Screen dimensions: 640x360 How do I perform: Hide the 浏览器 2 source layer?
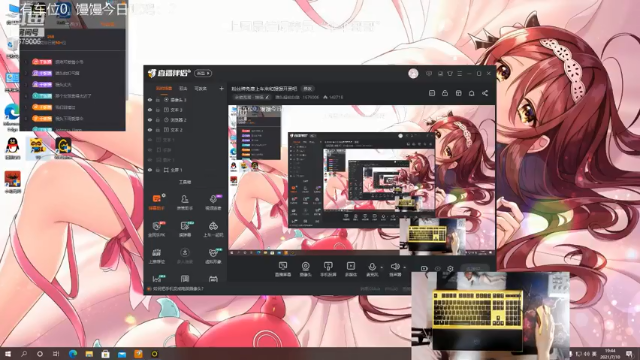click(150, 120)
